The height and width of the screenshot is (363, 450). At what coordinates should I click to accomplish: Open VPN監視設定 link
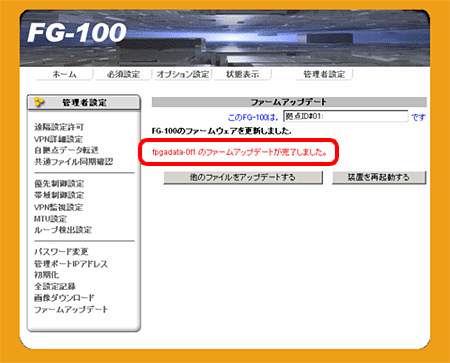click(x=58, y=207)
